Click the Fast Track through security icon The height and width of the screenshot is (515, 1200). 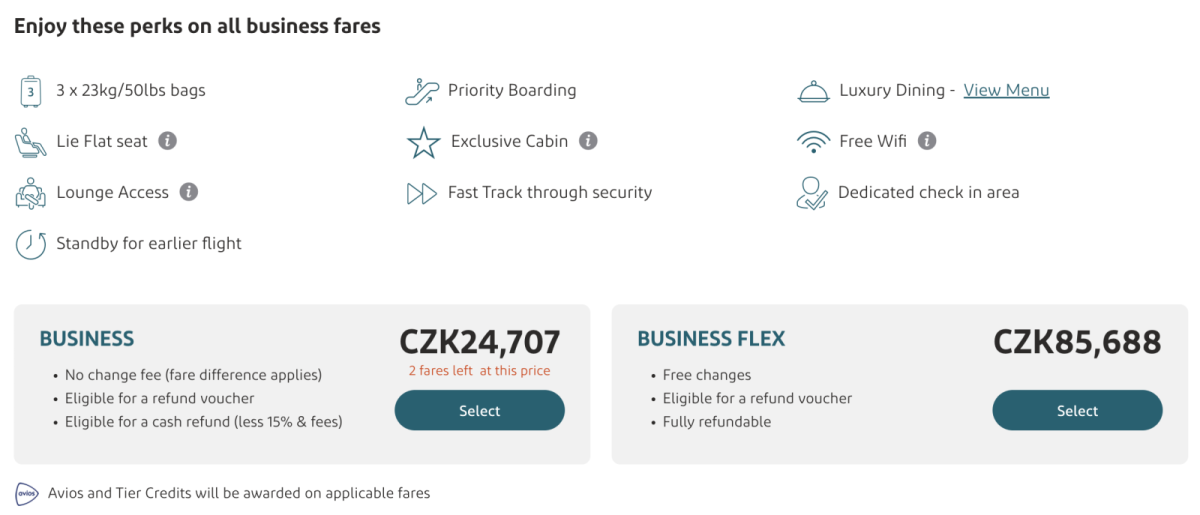coord(422,193)
